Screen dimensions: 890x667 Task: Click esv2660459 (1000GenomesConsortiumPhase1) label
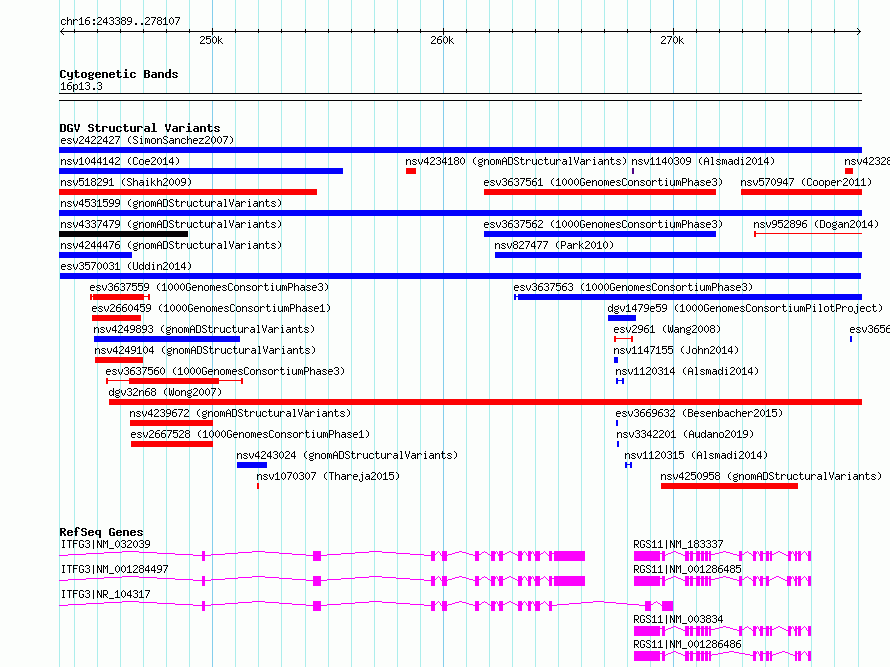pyautogui.click(x=211, y=308)
